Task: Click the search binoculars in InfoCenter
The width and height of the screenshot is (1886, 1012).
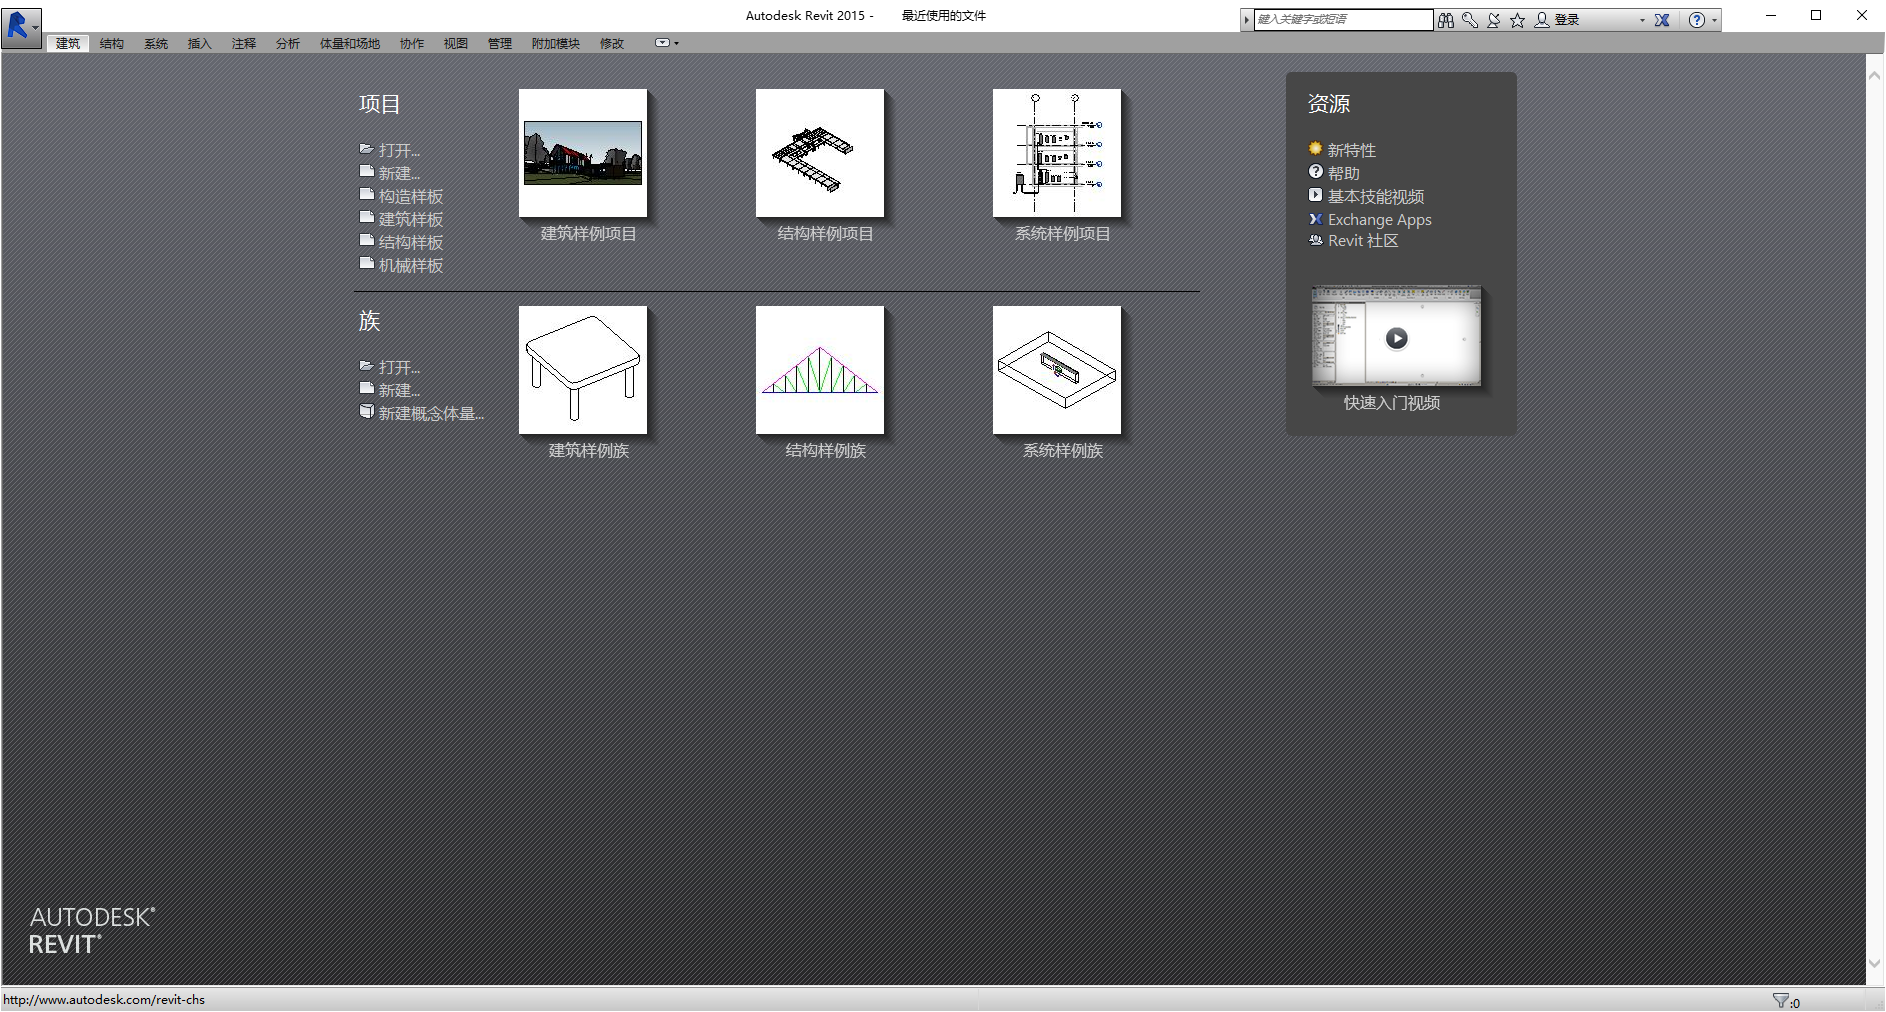Action: pos(1446,19)
